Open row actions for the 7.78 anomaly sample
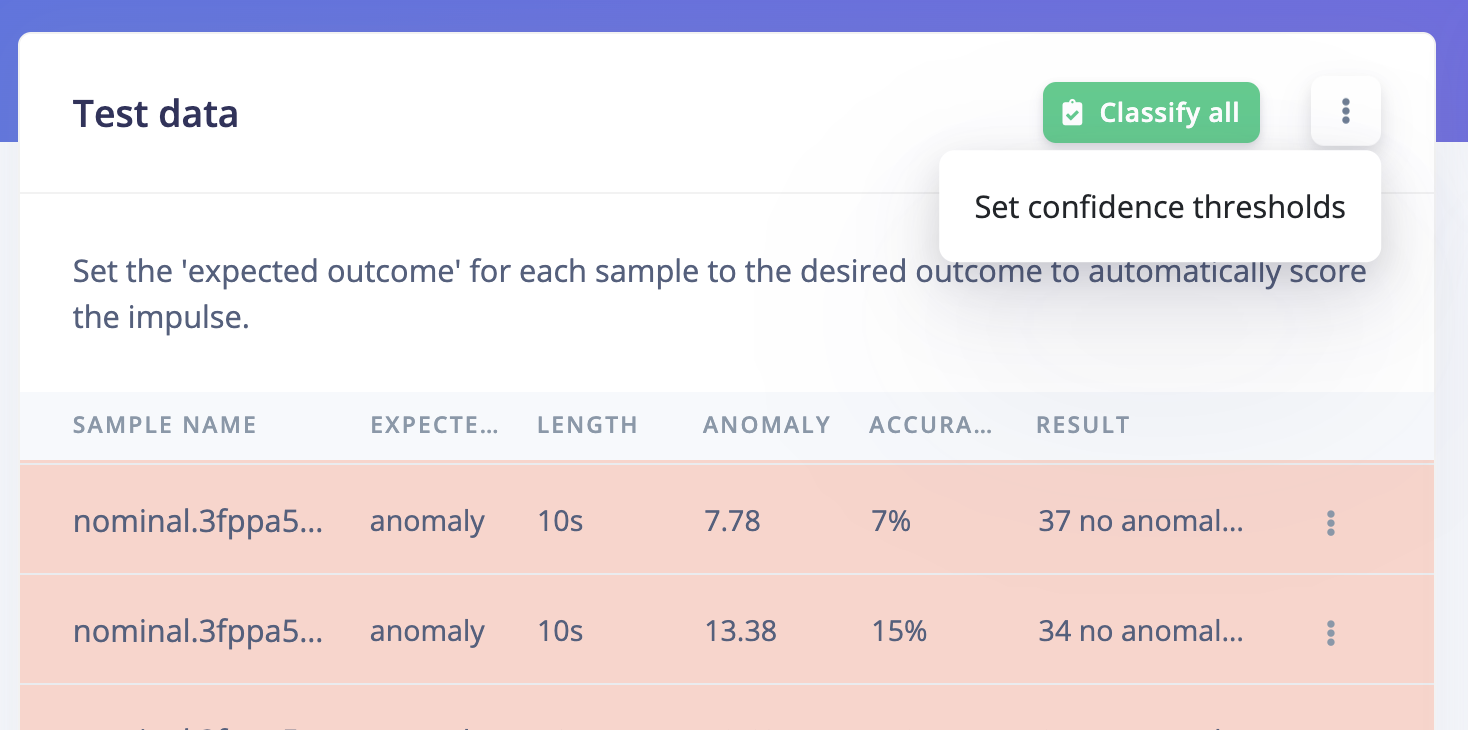1468x730 pixels. (x=1330, y=523)
